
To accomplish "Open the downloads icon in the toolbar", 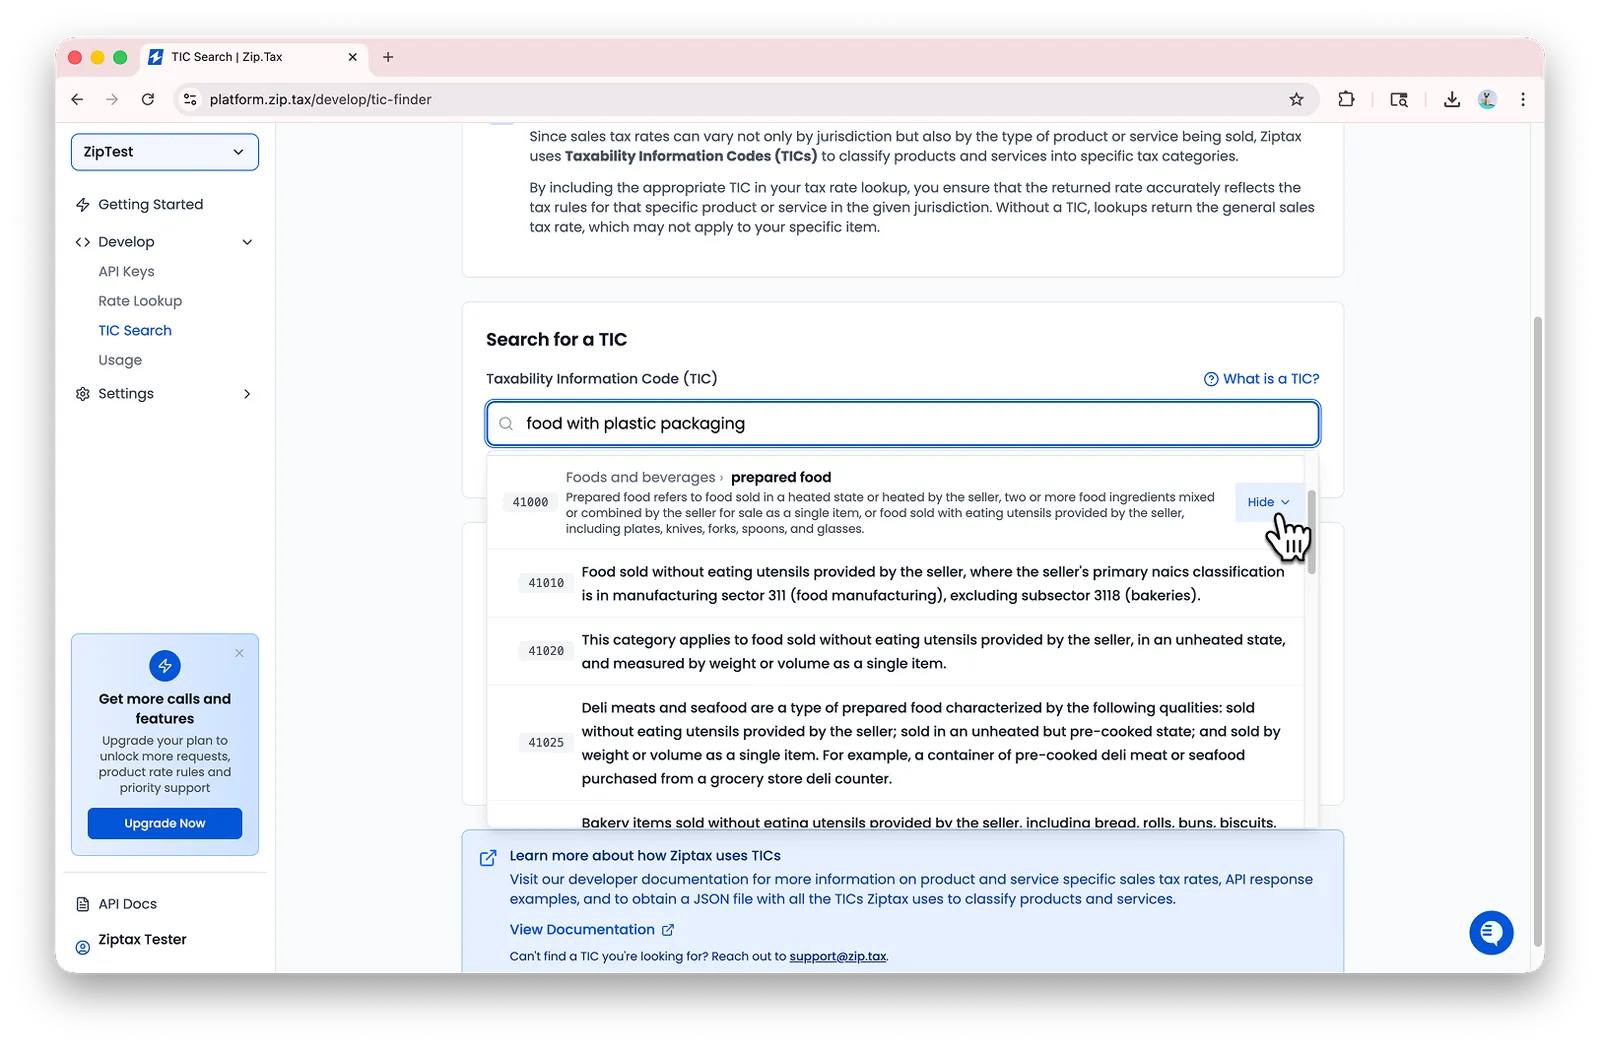I will (x=1452, y=99).
